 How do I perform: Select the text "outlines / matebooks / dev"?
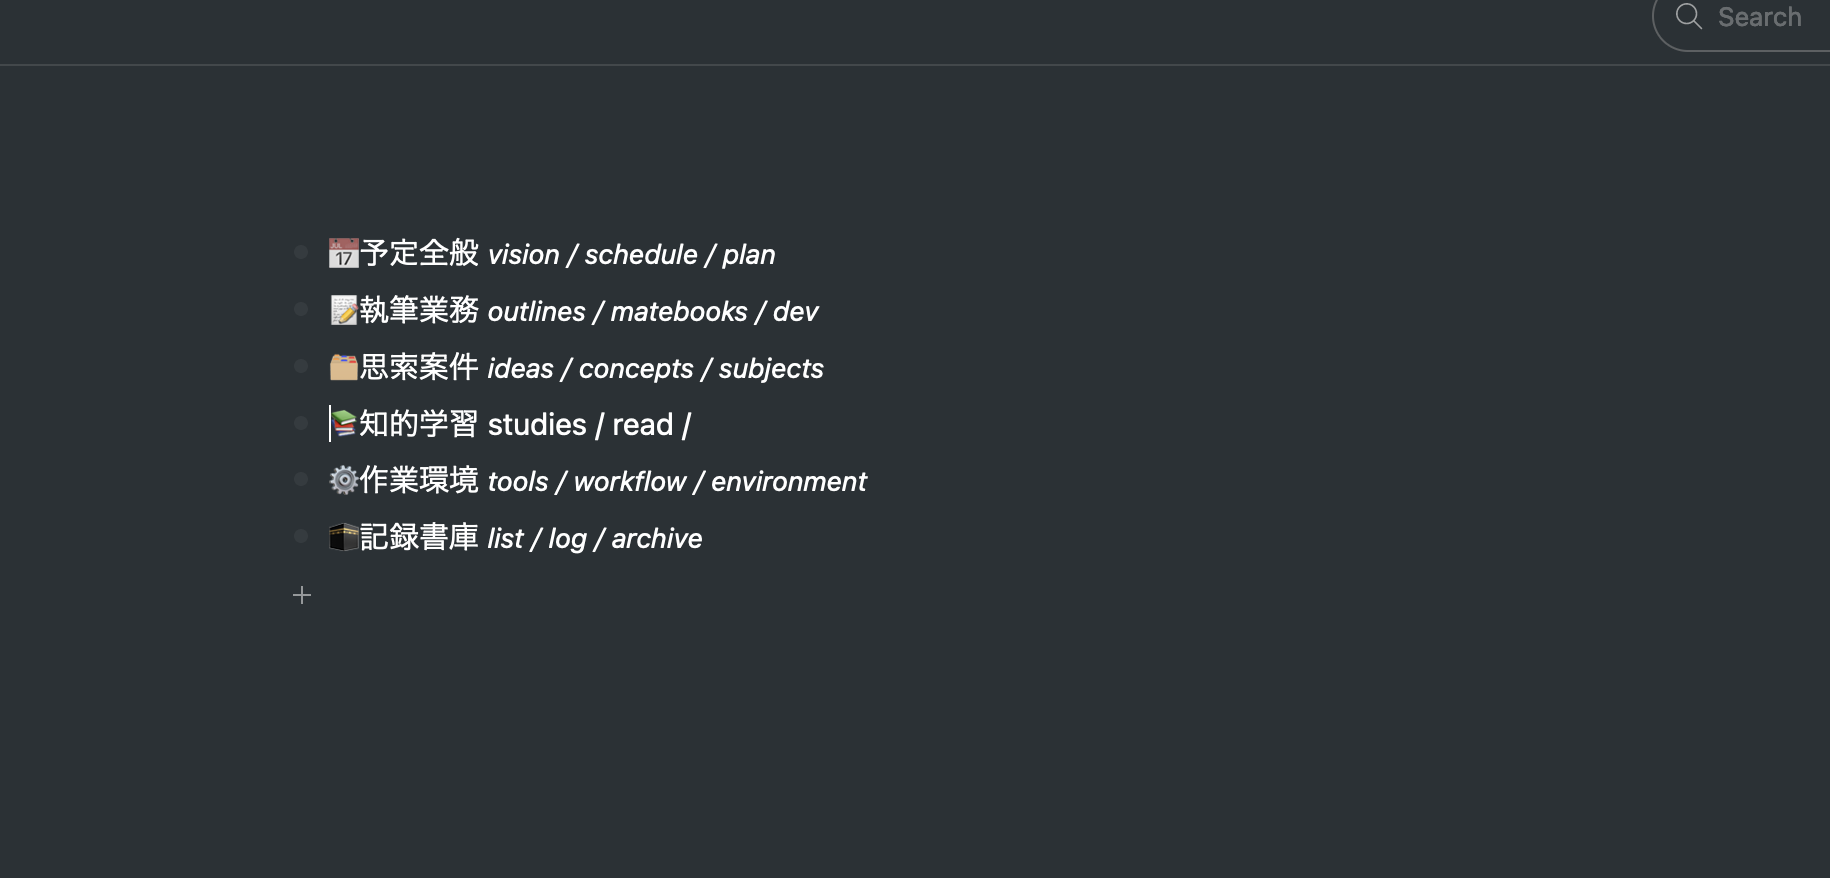click(x=652, y=311)
